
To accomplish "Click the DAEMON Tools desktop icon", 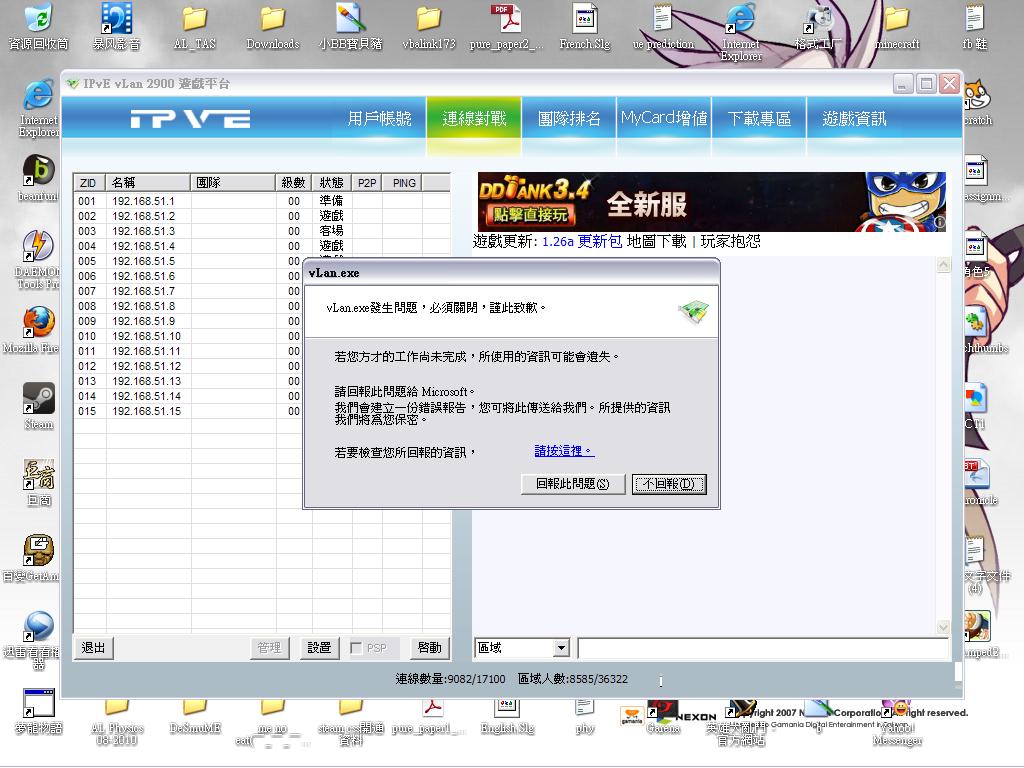I will tap(38, 247).
